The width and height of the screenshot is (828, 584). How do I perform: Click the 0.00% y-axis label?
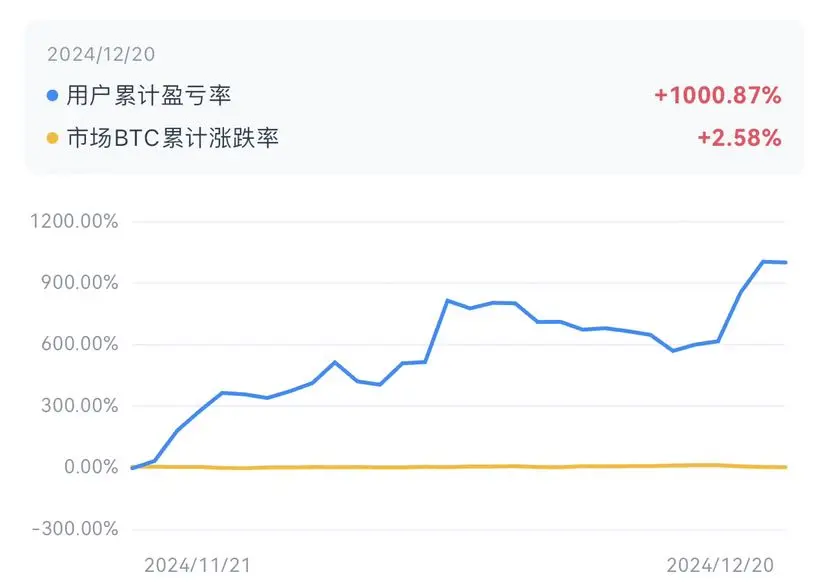point(91,467)
